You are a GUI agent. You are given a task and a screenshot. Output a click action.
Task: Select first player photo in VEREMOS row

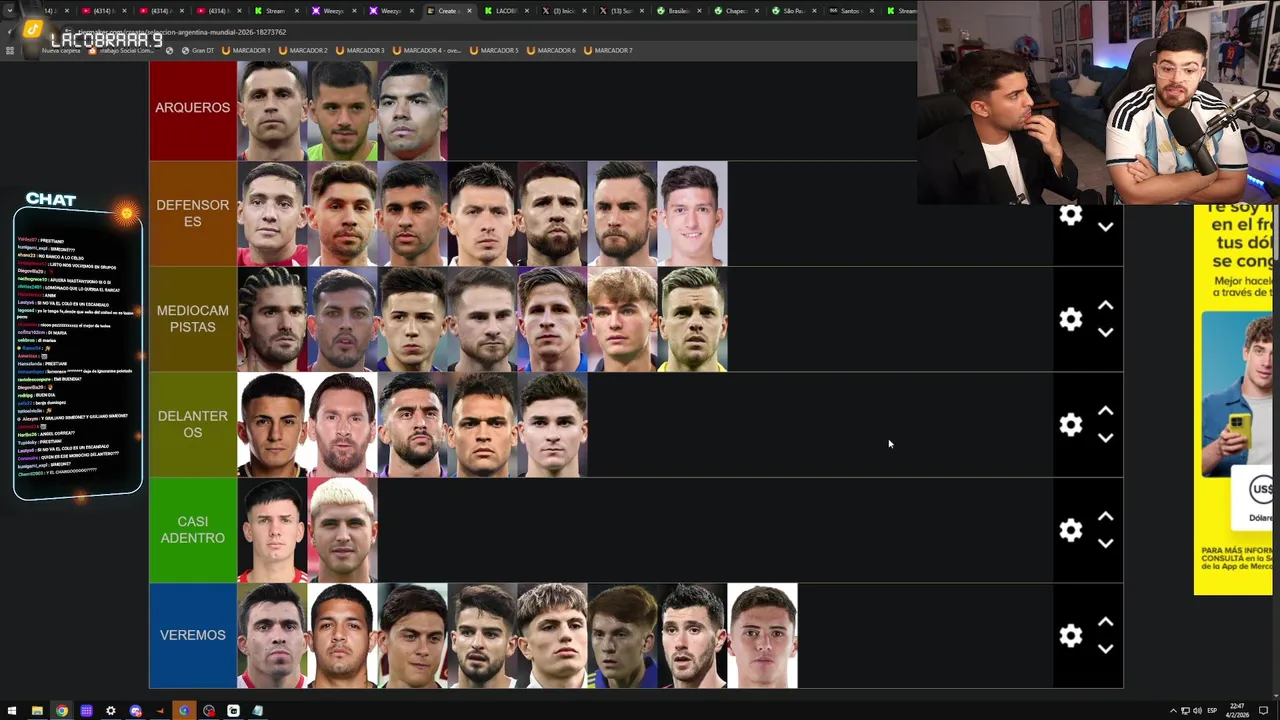[x=272, y=636]
